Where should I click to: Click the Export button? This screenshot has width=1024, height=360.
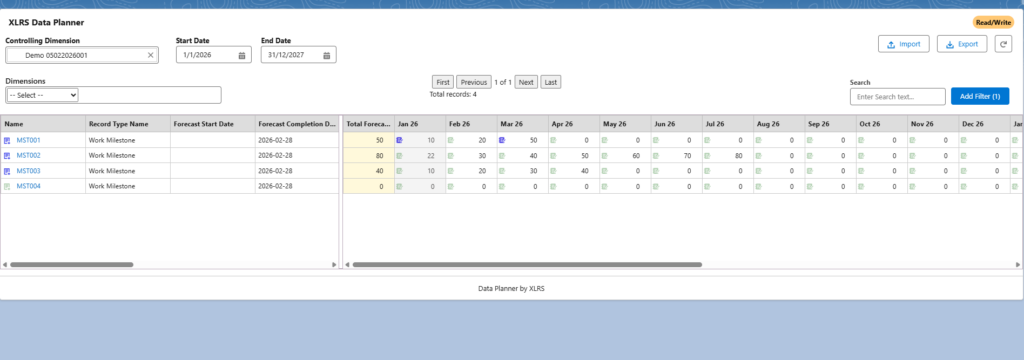pos(962,44)
